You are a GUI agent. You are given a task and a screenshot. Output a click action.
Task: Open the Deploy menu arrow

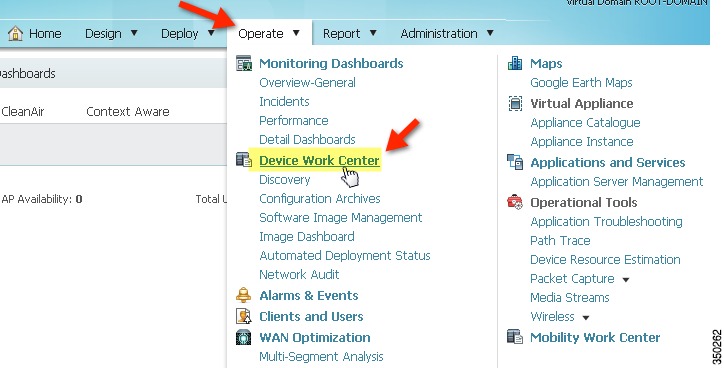(x=211, y=33)
